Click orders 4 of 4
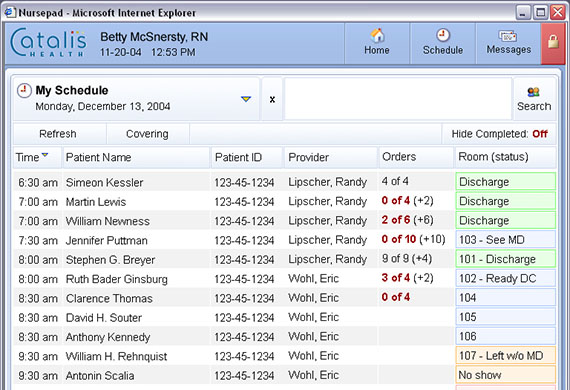570x390 pixels. [395, 181]
